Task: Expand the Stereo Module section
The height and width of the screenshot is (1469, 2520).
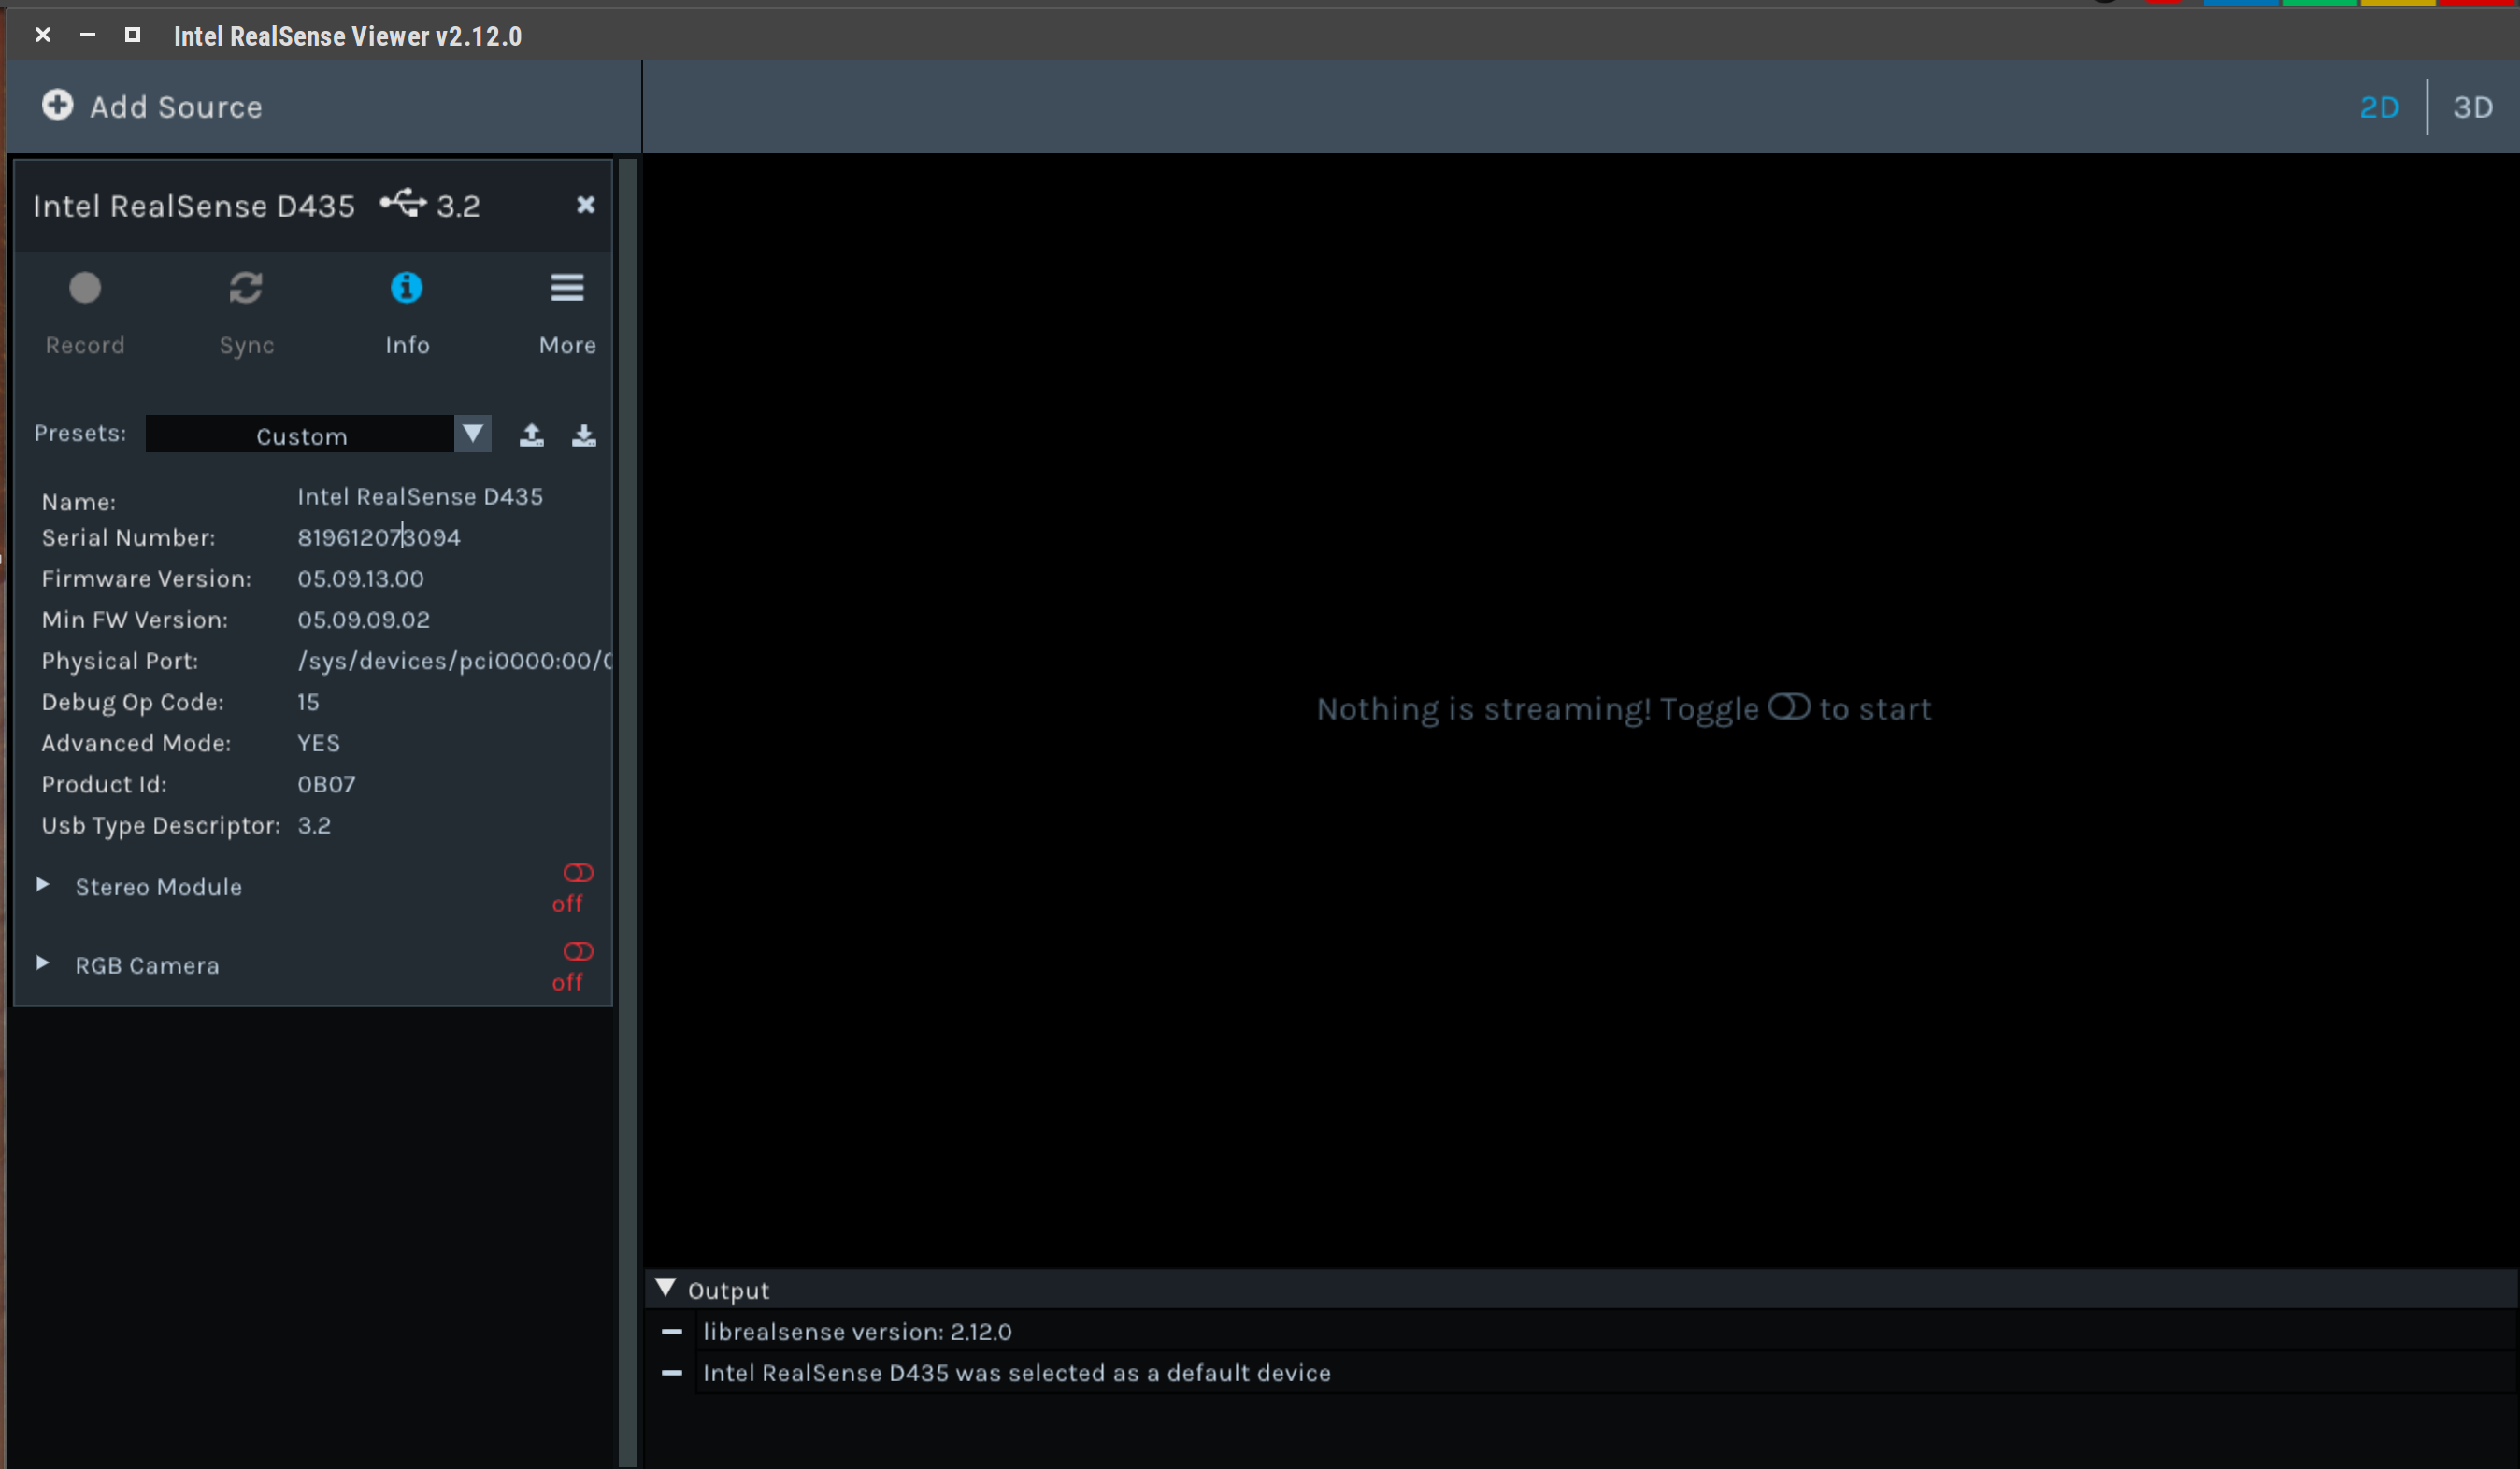Action: tap(43, 885)
